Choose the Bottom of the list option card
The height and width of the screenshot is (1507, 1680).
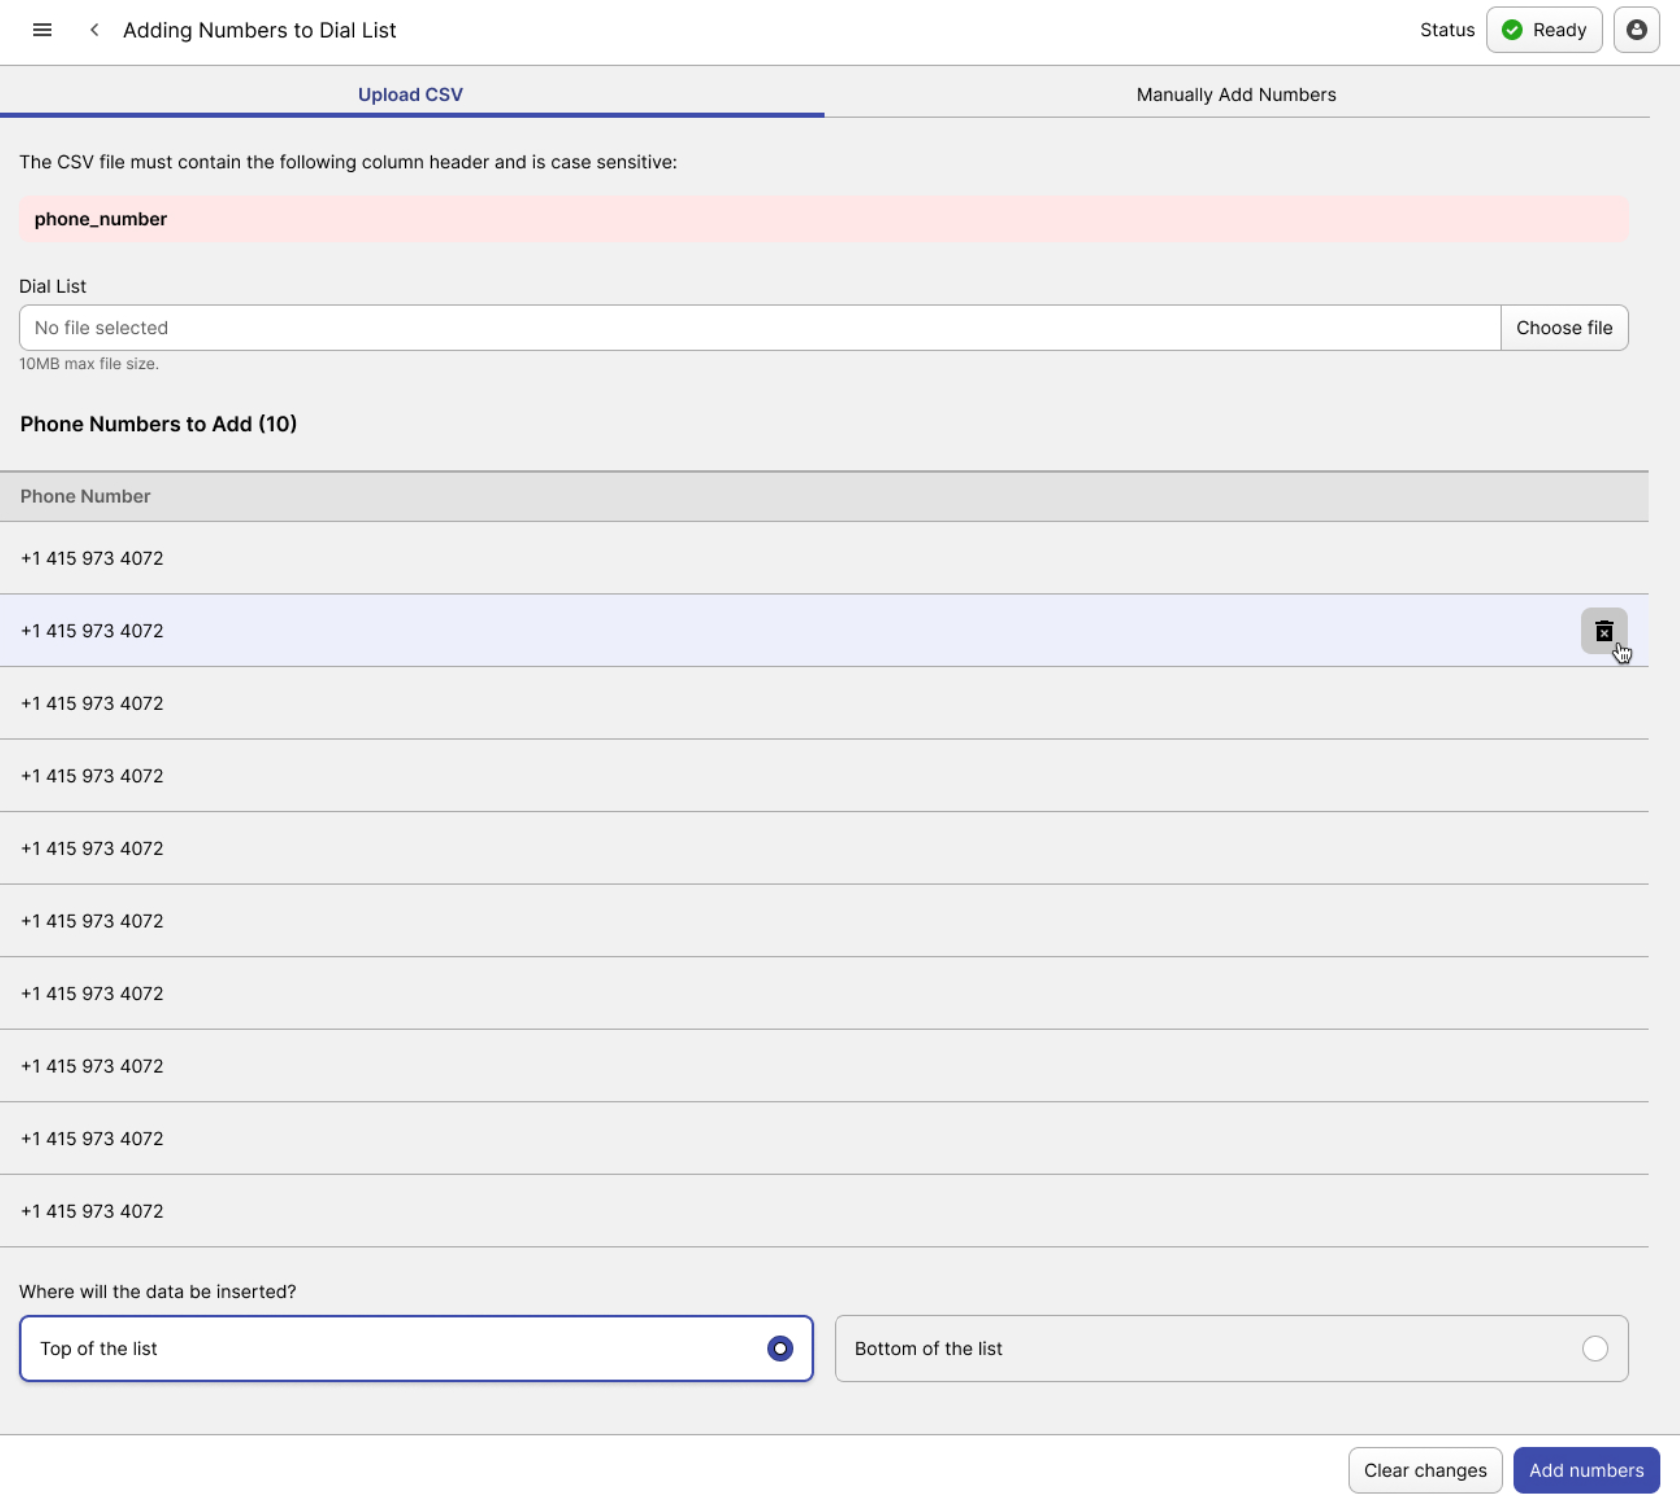pos(1230,1348)
